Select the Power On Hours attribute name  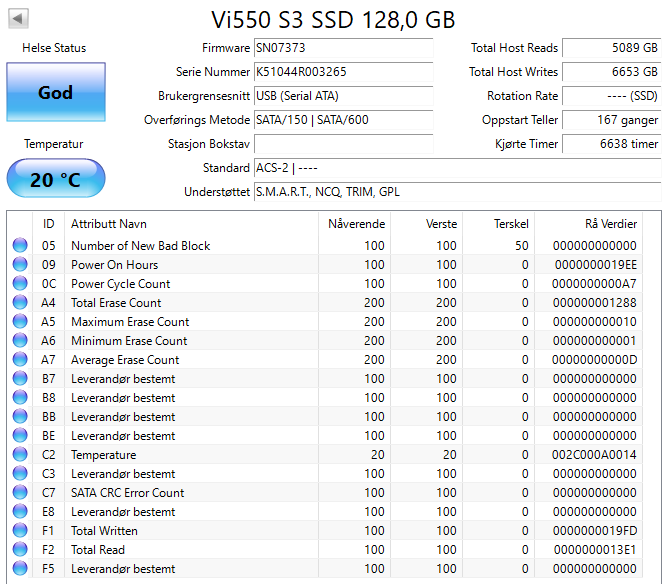tap(114, 265)
